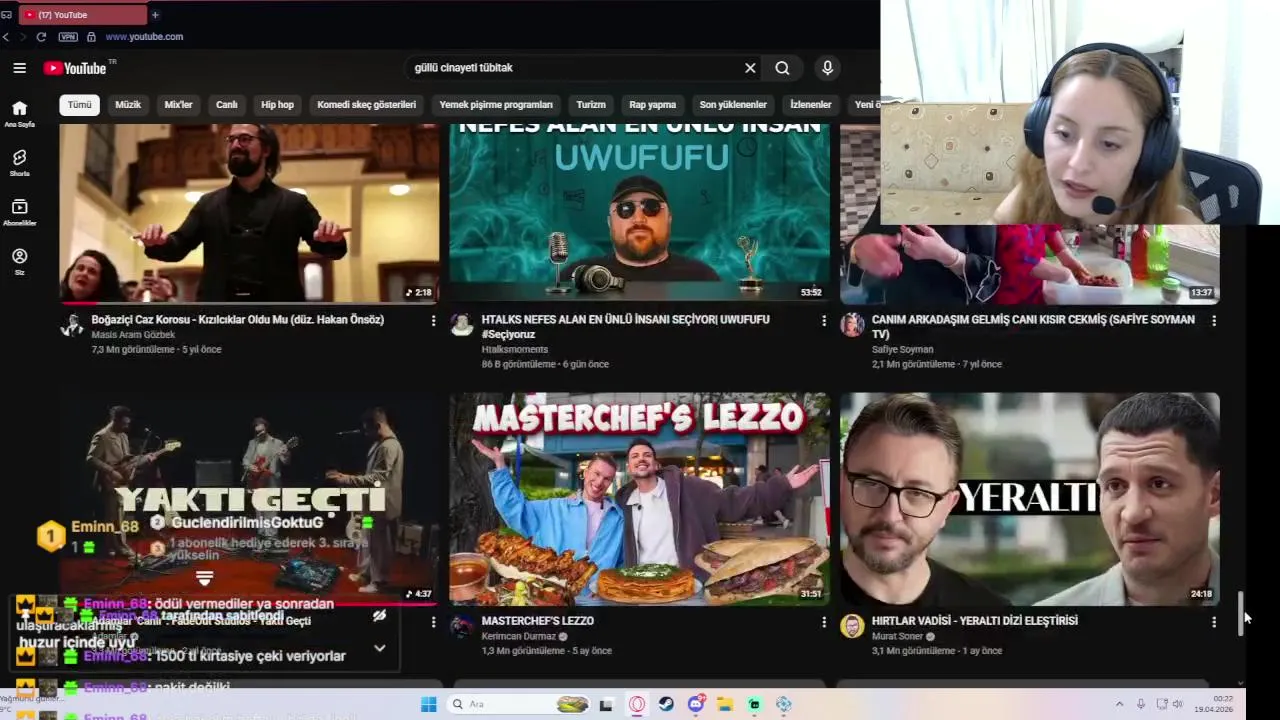Click the Boğaziçi Caz Korosu video title
Viewport: 1280px width, 720px height.
click(x=238, y=320)
